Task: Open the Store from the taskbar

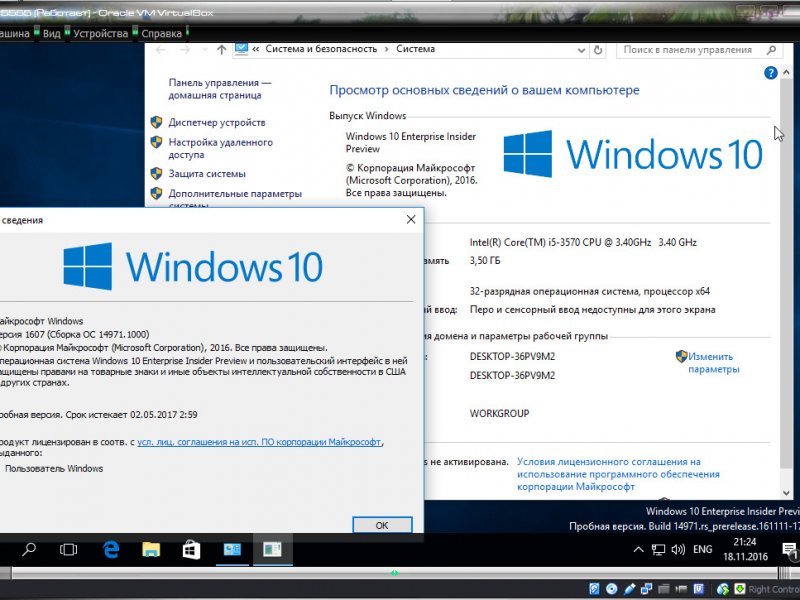Action: click(x=191, y=549)
